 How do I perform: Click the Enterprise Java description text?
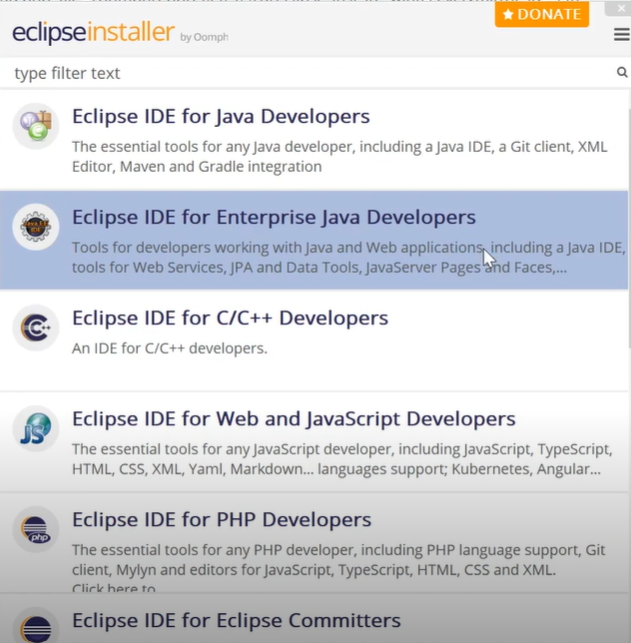coord(349,258)
